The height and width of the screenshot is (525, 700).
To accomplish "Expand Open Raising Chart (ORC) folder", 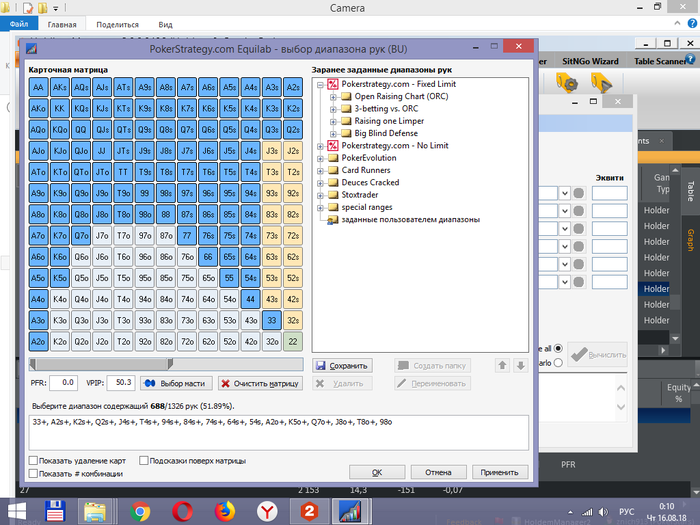I will pyautogui.click(x=333, y=97).
